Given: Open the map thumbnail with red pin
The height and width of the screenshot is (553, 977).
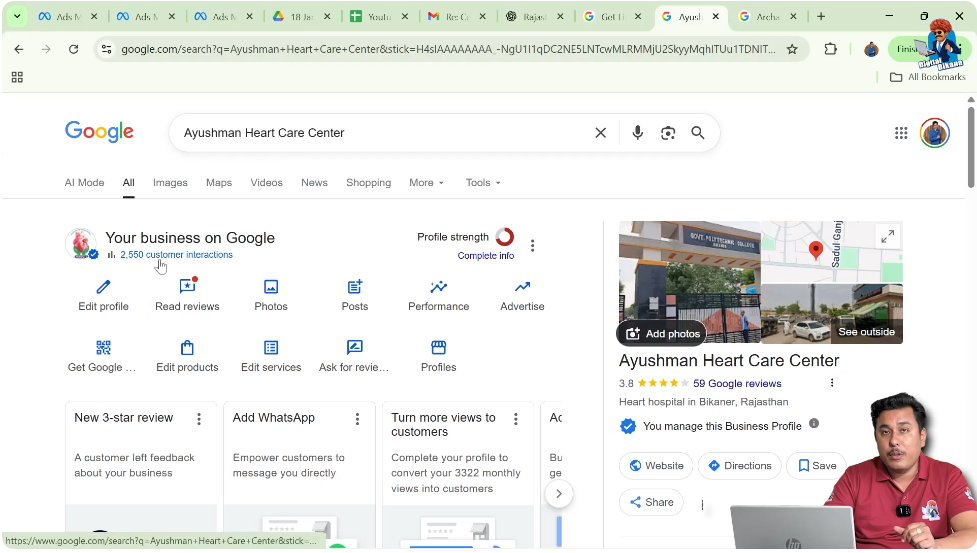Looking at the screenshot, I should 832,252.
